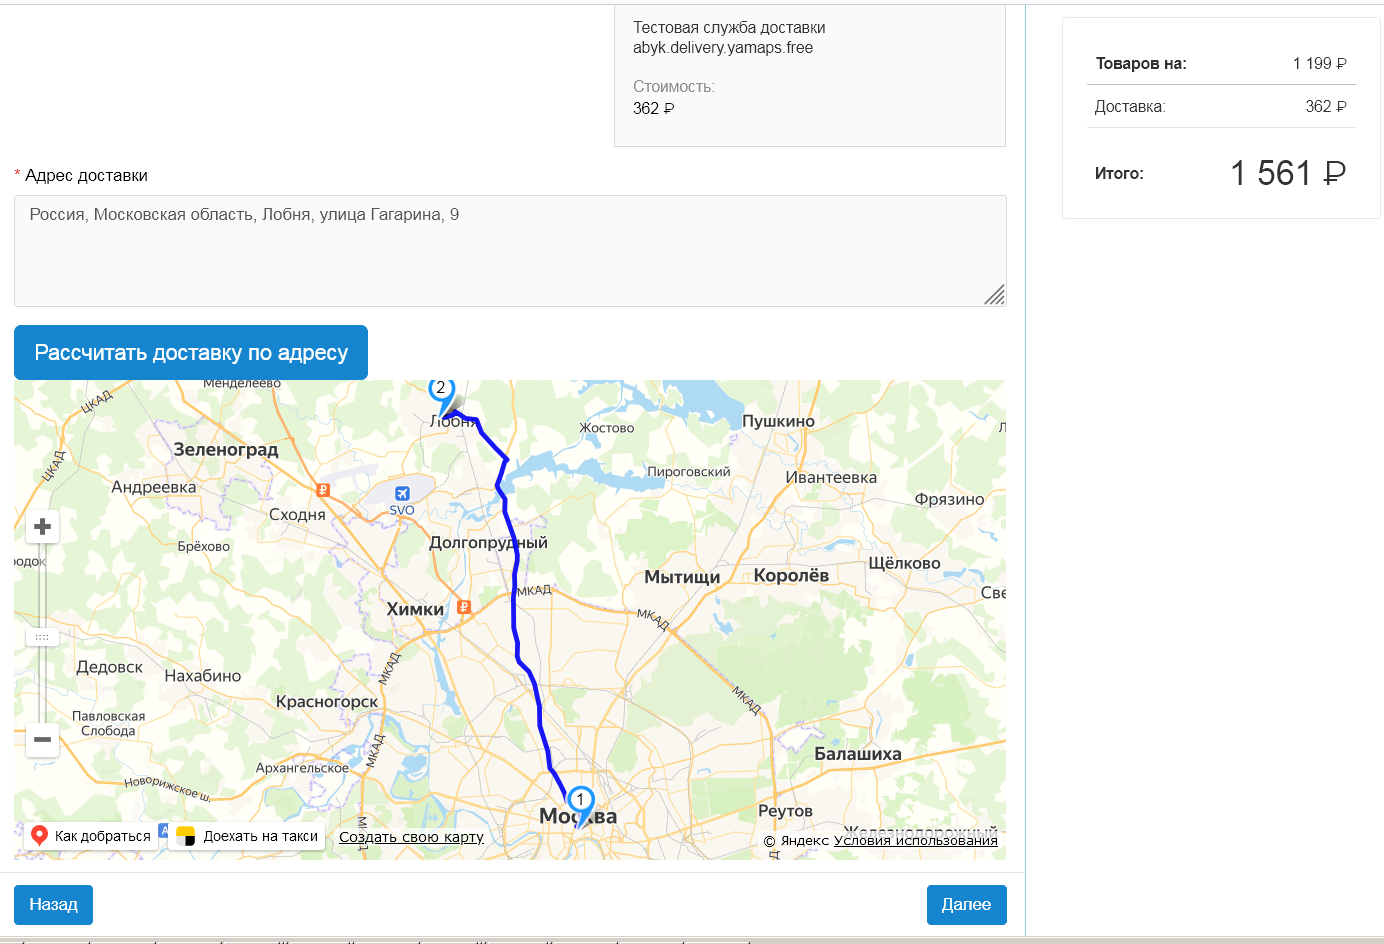The height and width of the screenshot is (944, 1384).
Task: Click the Пироговский label on the map
Action: point(689,472)
